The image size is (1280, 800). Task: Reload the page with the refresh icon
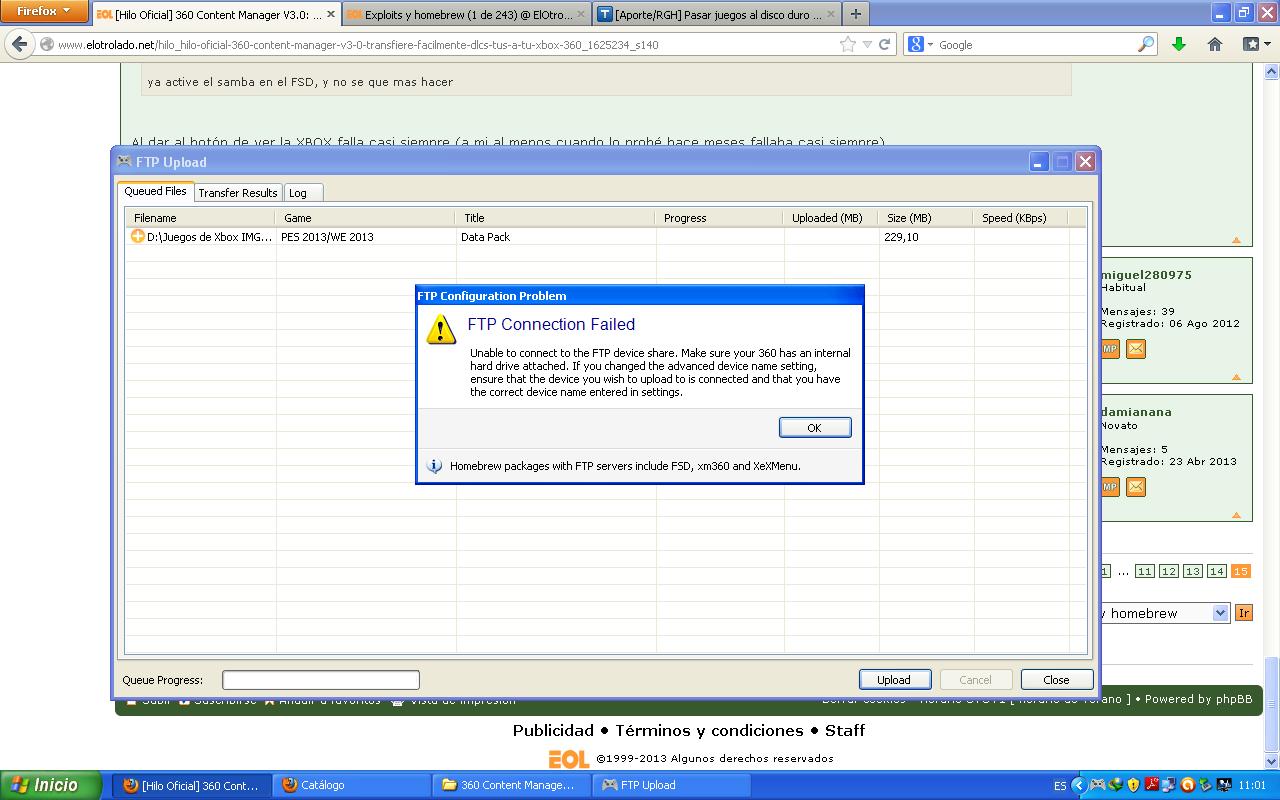[x=884, y=45]
